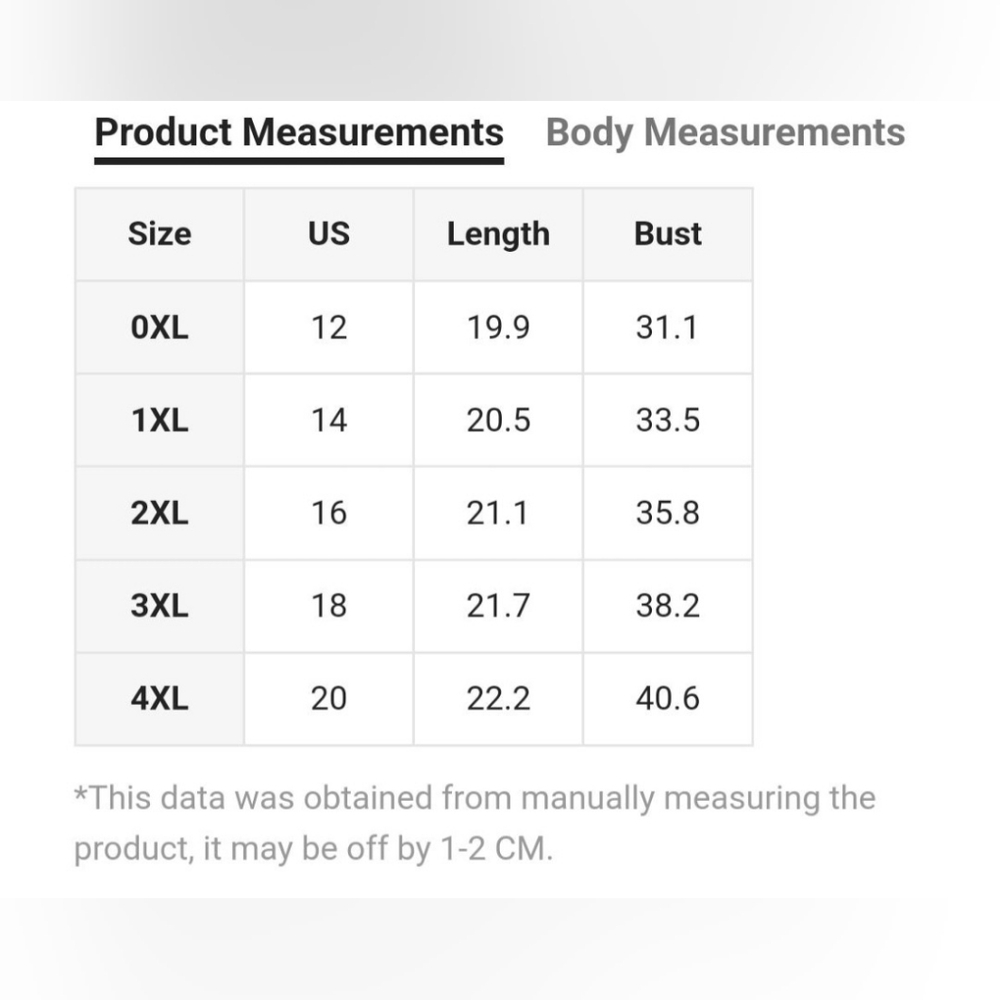Click the Length column header
Viewport: 1000px width, 1000px height.
[x=498, y=234]
